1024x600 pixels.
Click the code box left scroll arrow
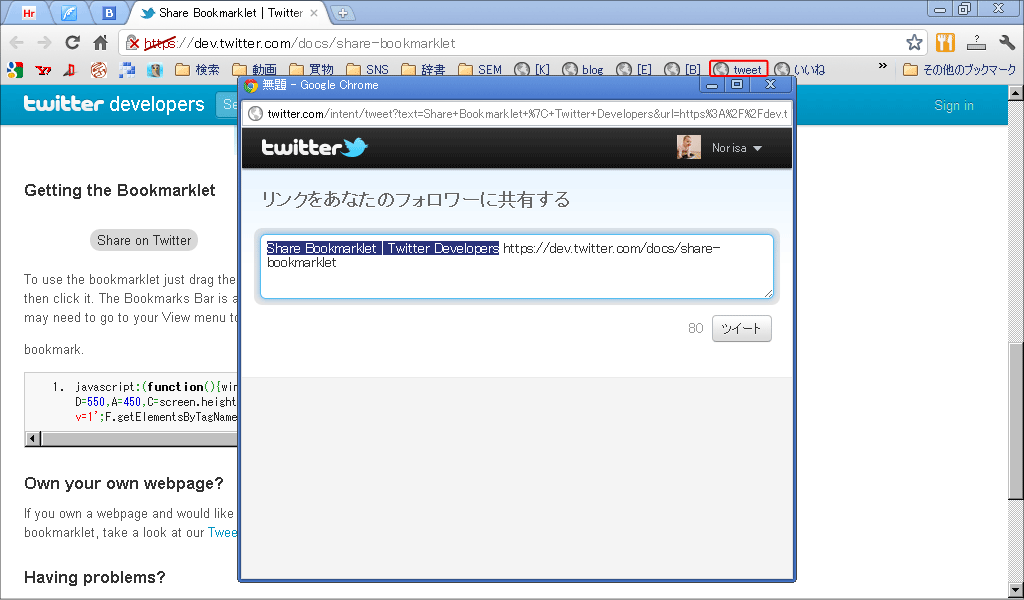[x=33, y=439]
